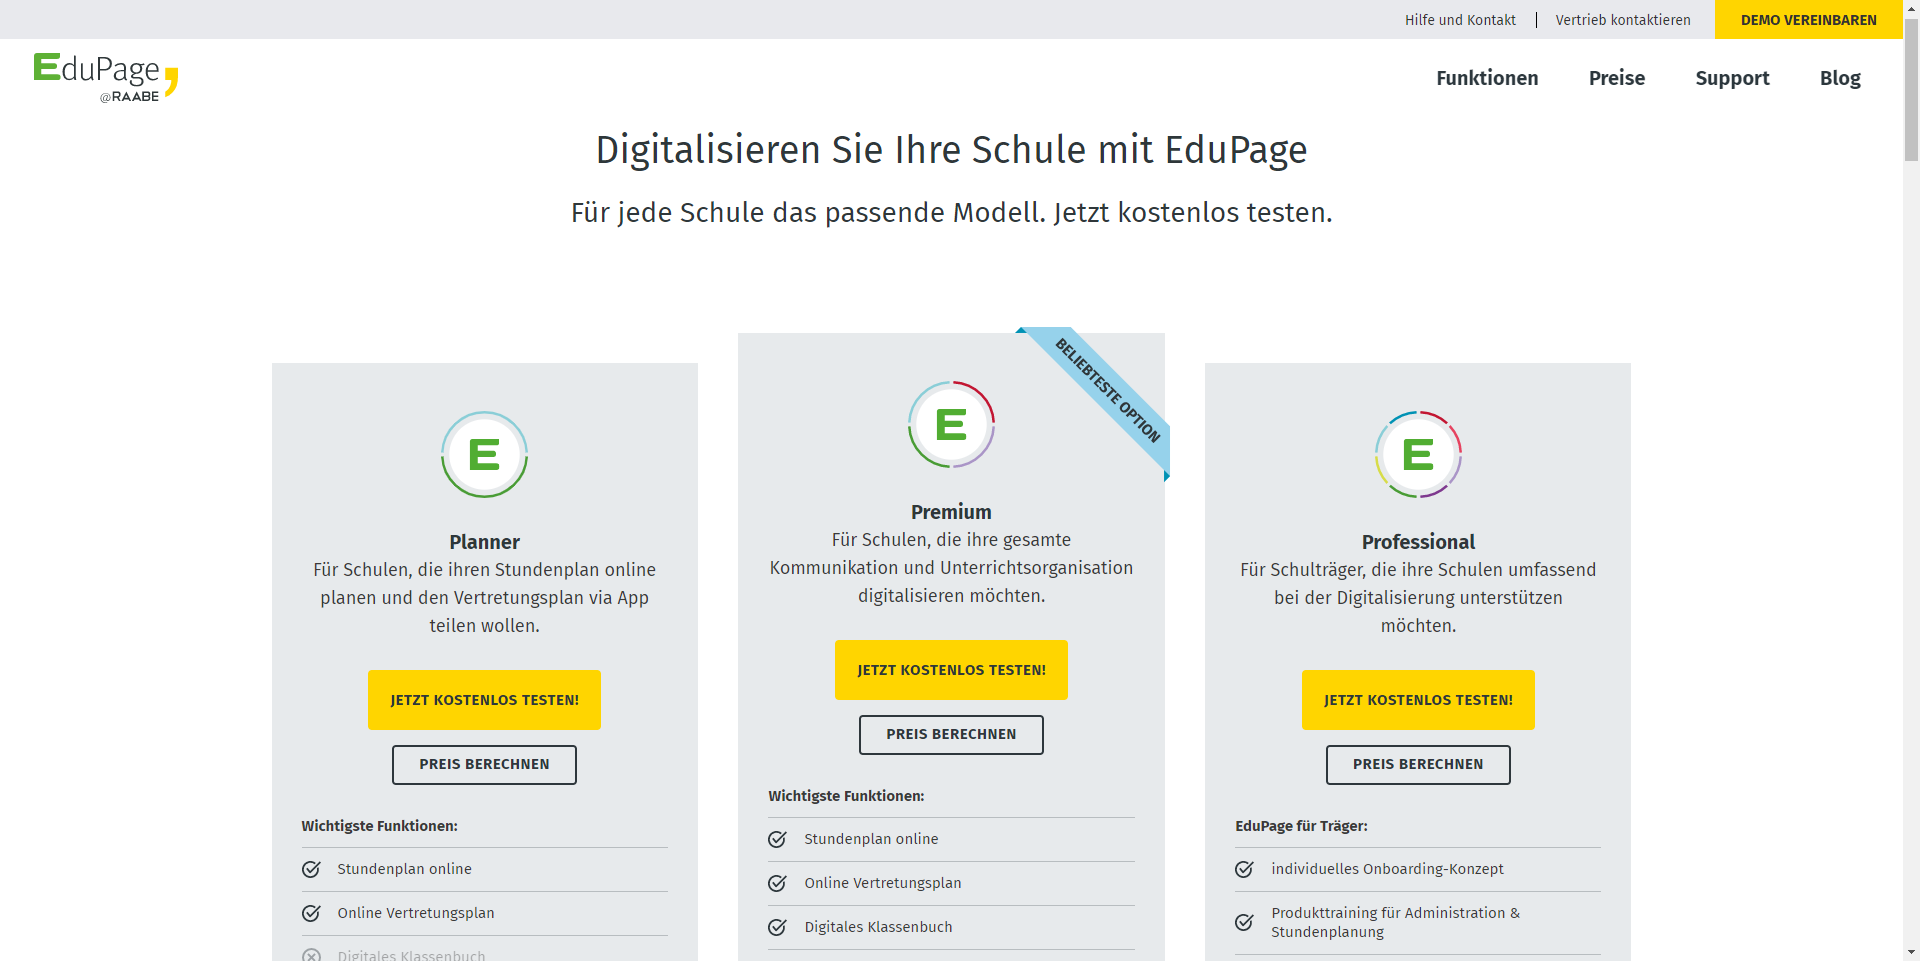Open the Preise menu item
This screenshot has width=1920, height=961.
click(x=1616, y=78)
